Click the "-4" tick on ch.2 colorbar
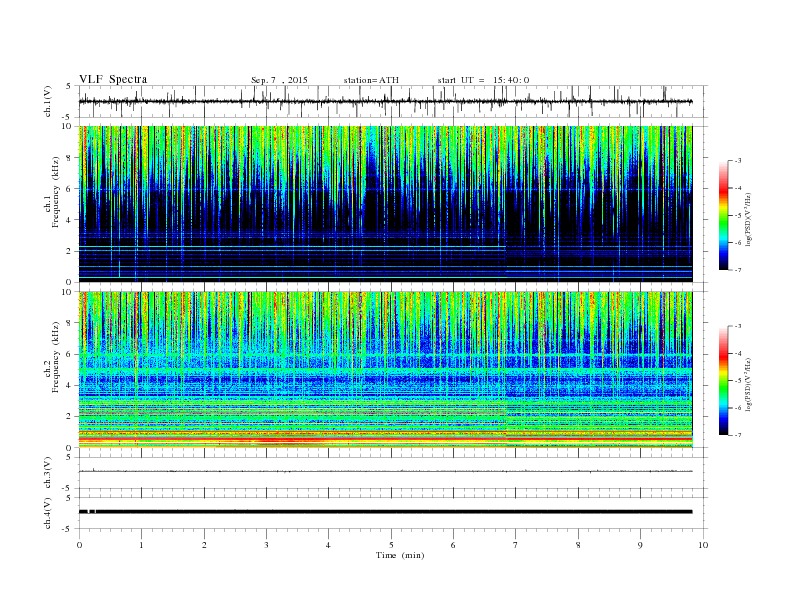The width and height of the screenshot is (792, 612). point(738,353)
